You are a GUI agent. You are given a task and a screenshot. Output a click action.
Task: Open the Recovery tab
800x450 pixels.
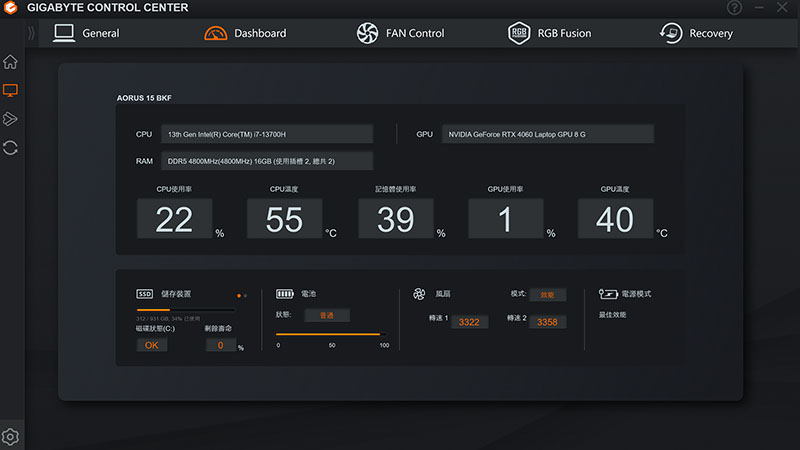(696, 33)
